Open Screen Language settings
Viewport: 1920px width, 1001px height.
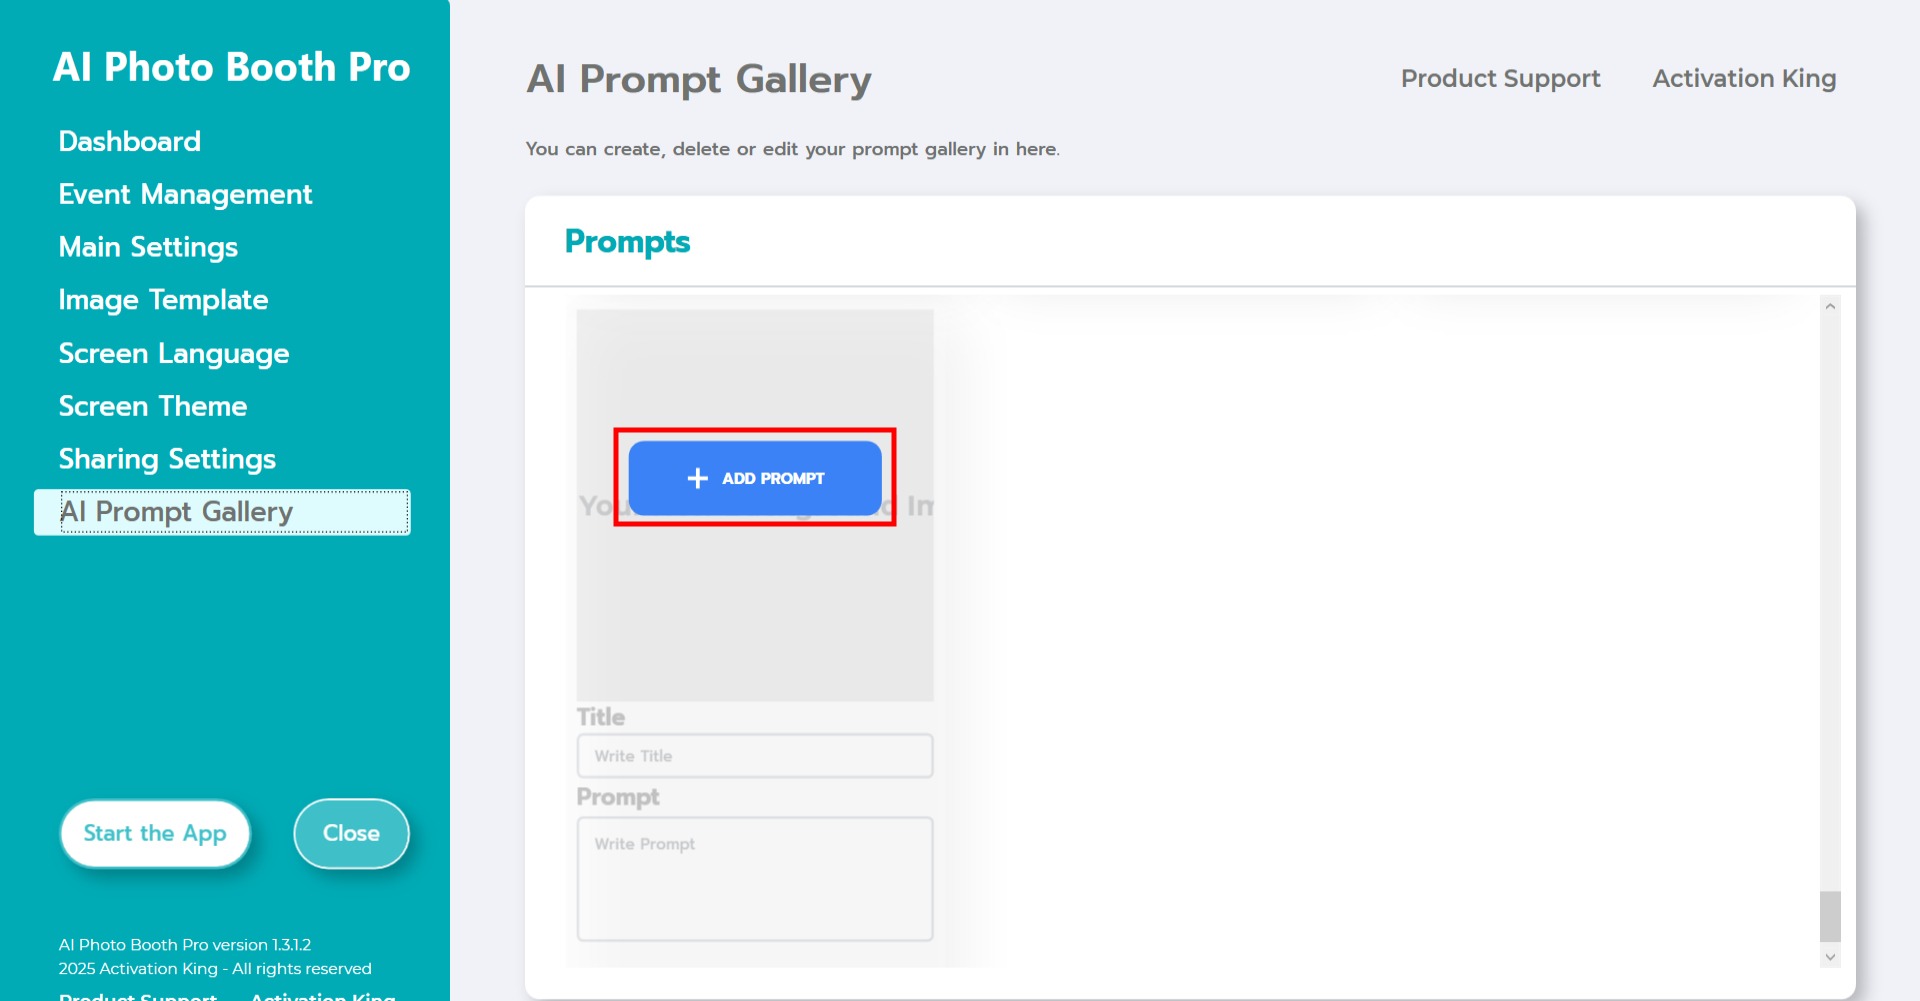173,353
